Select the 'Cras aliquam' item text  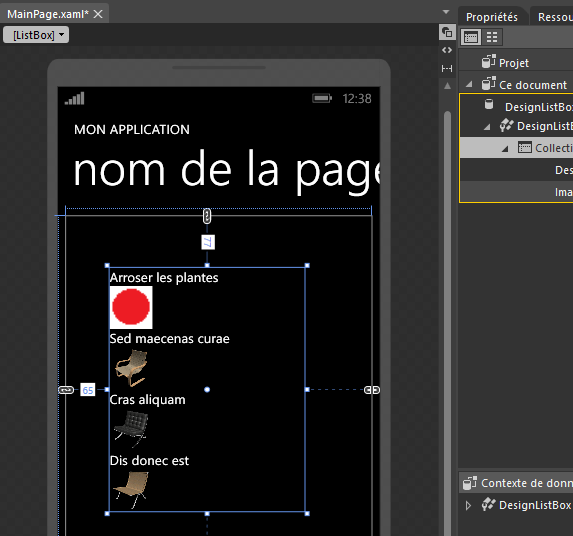[148, 400]
